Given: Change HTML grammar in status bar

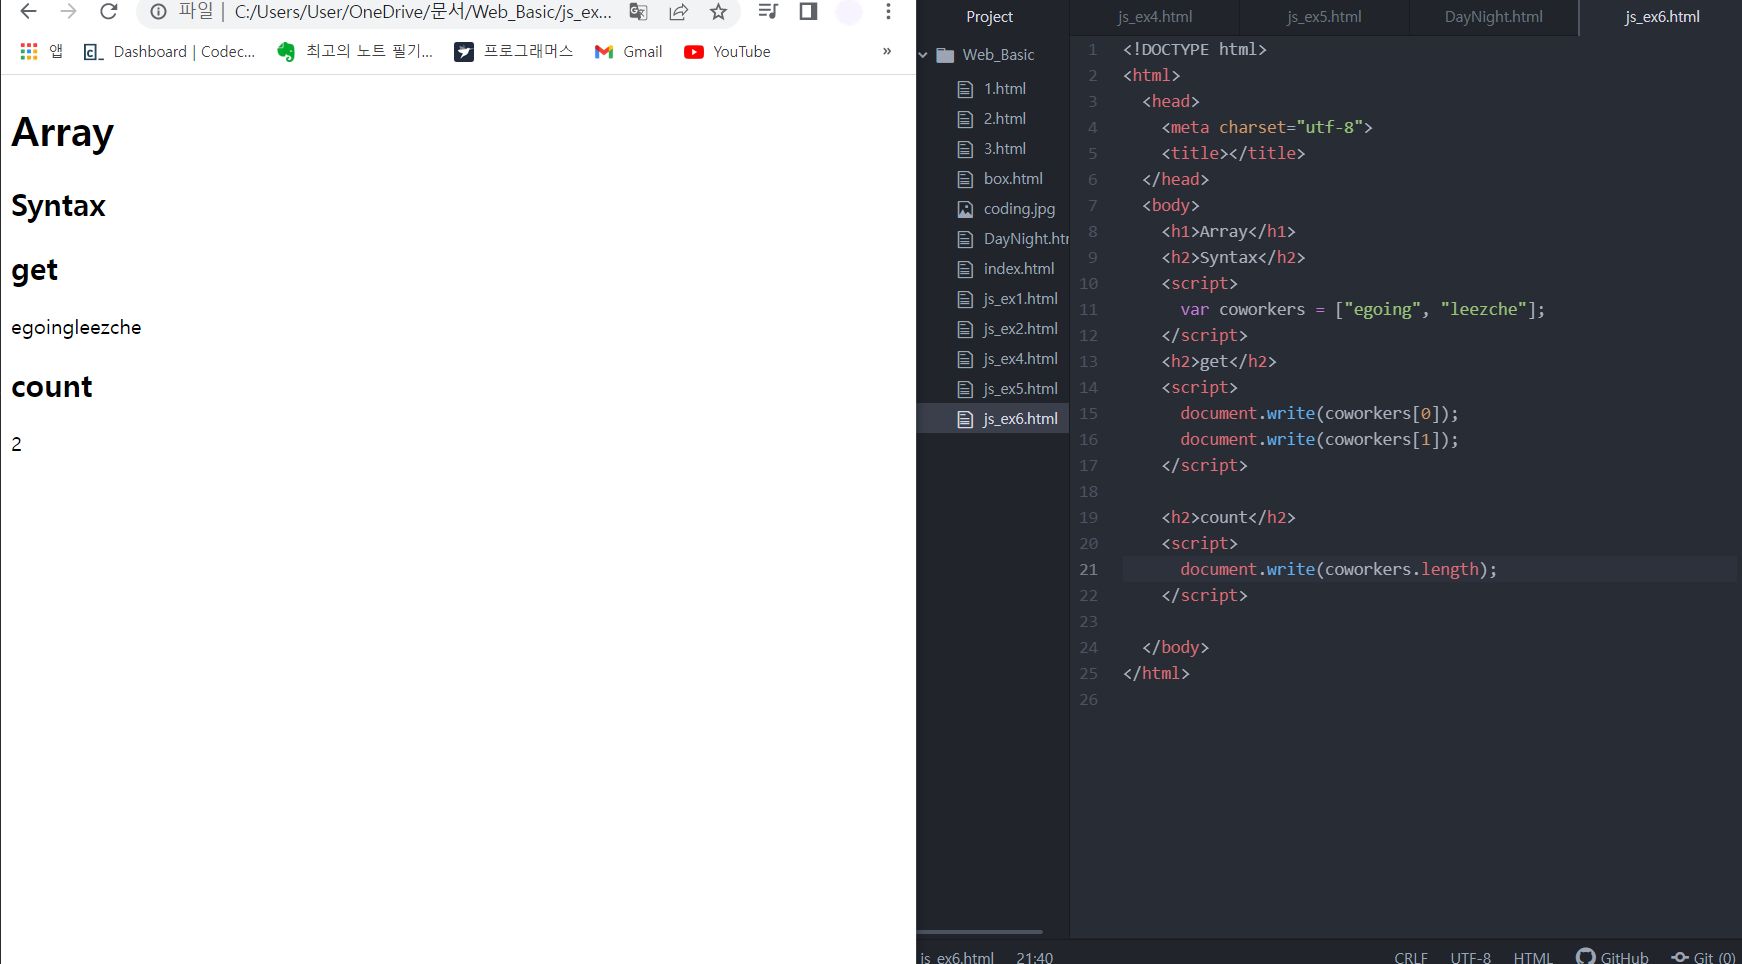Looking at the screenshot, I should click(x=1533, y=957).
